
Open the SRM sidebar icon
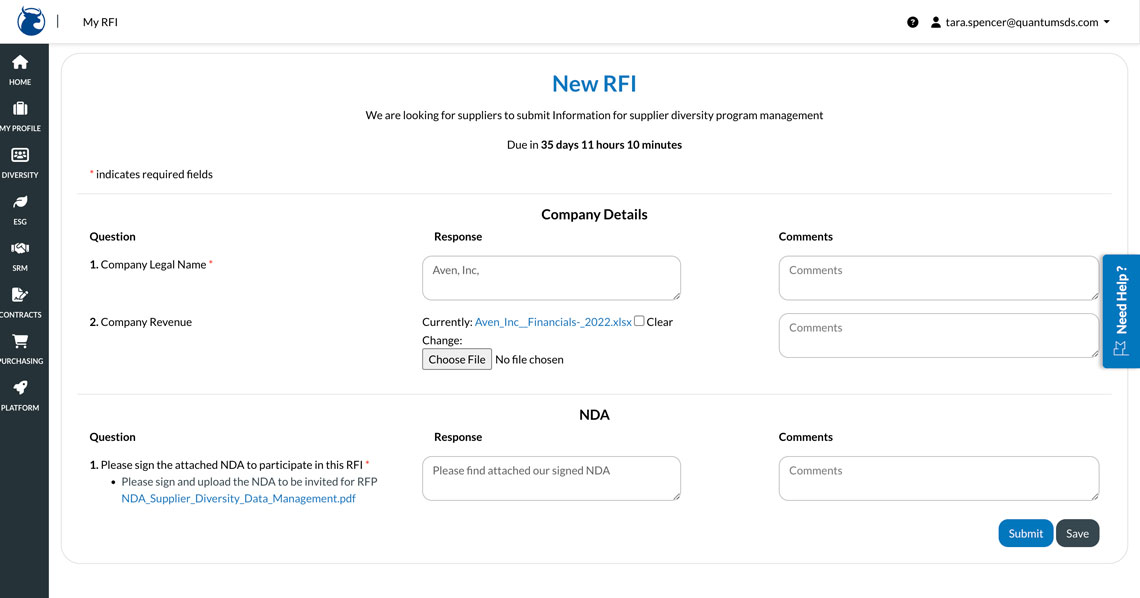click(x=19, y=253)
